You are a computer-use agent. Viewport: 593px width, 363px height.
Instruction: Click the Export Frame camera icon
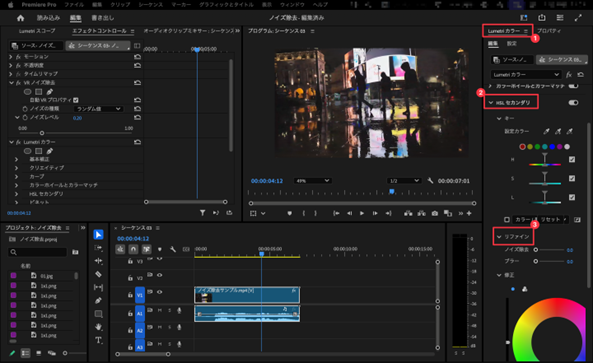click(435, 213)
